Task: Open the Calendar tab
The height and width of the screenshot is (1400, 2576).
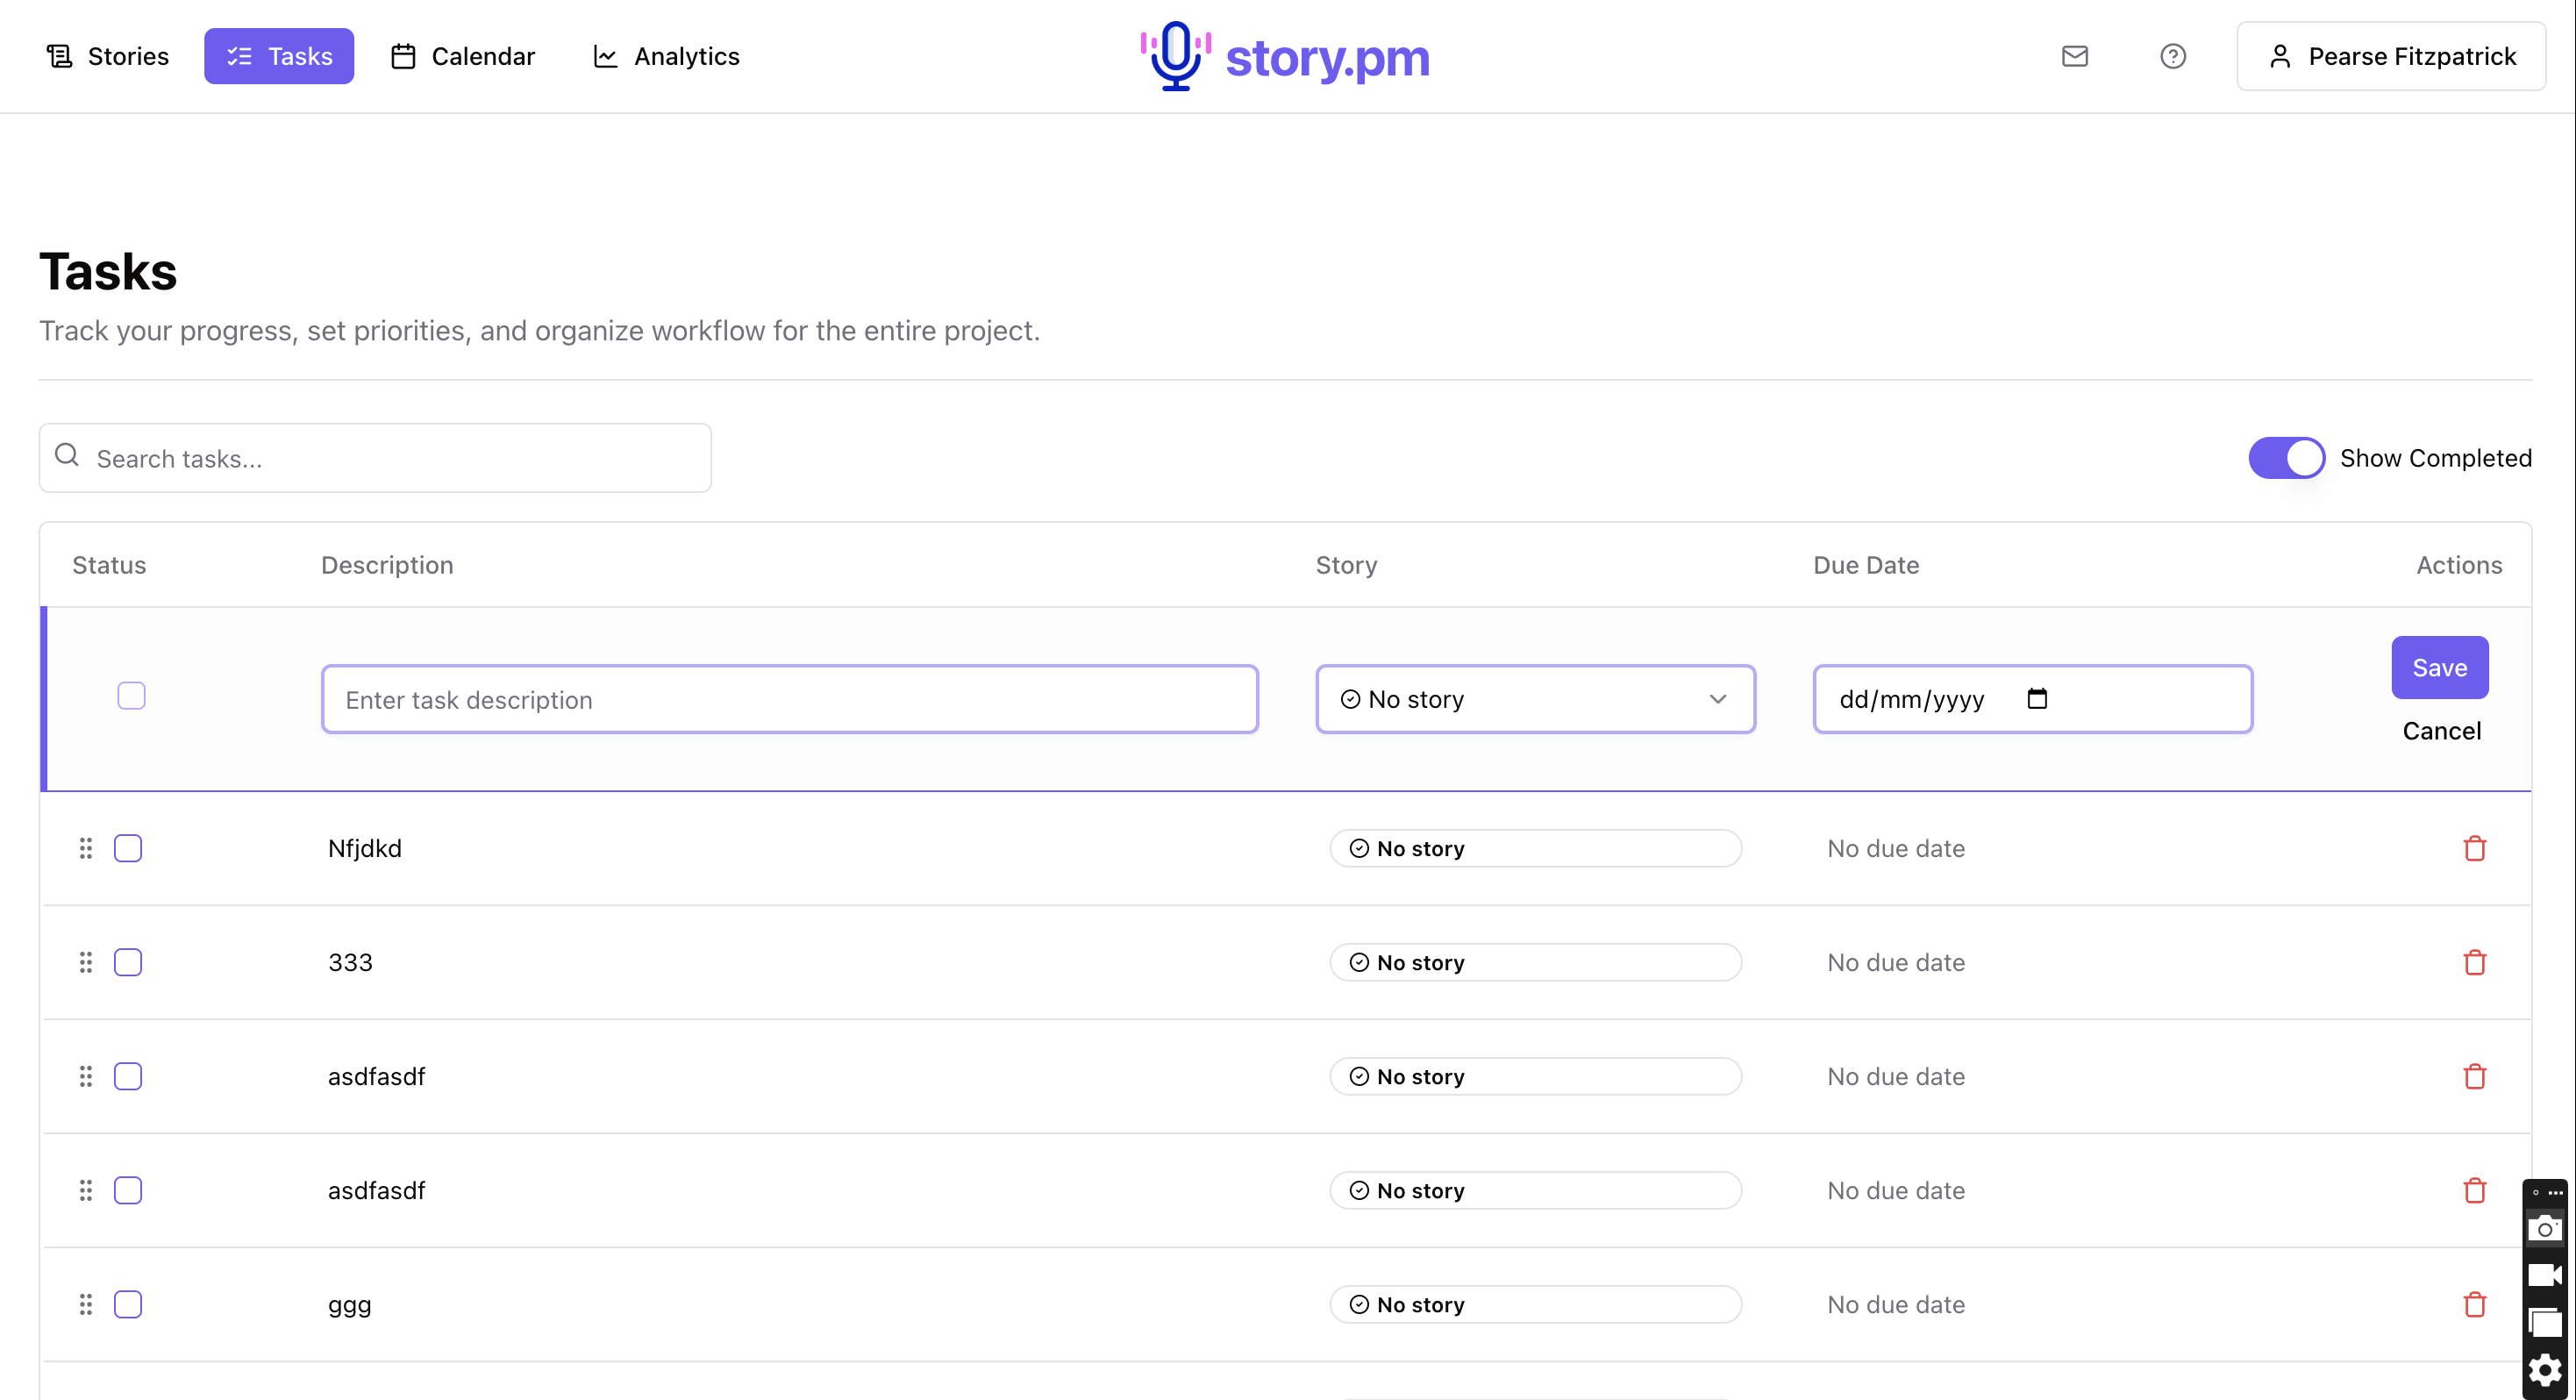Action: [x=463, y=56]
